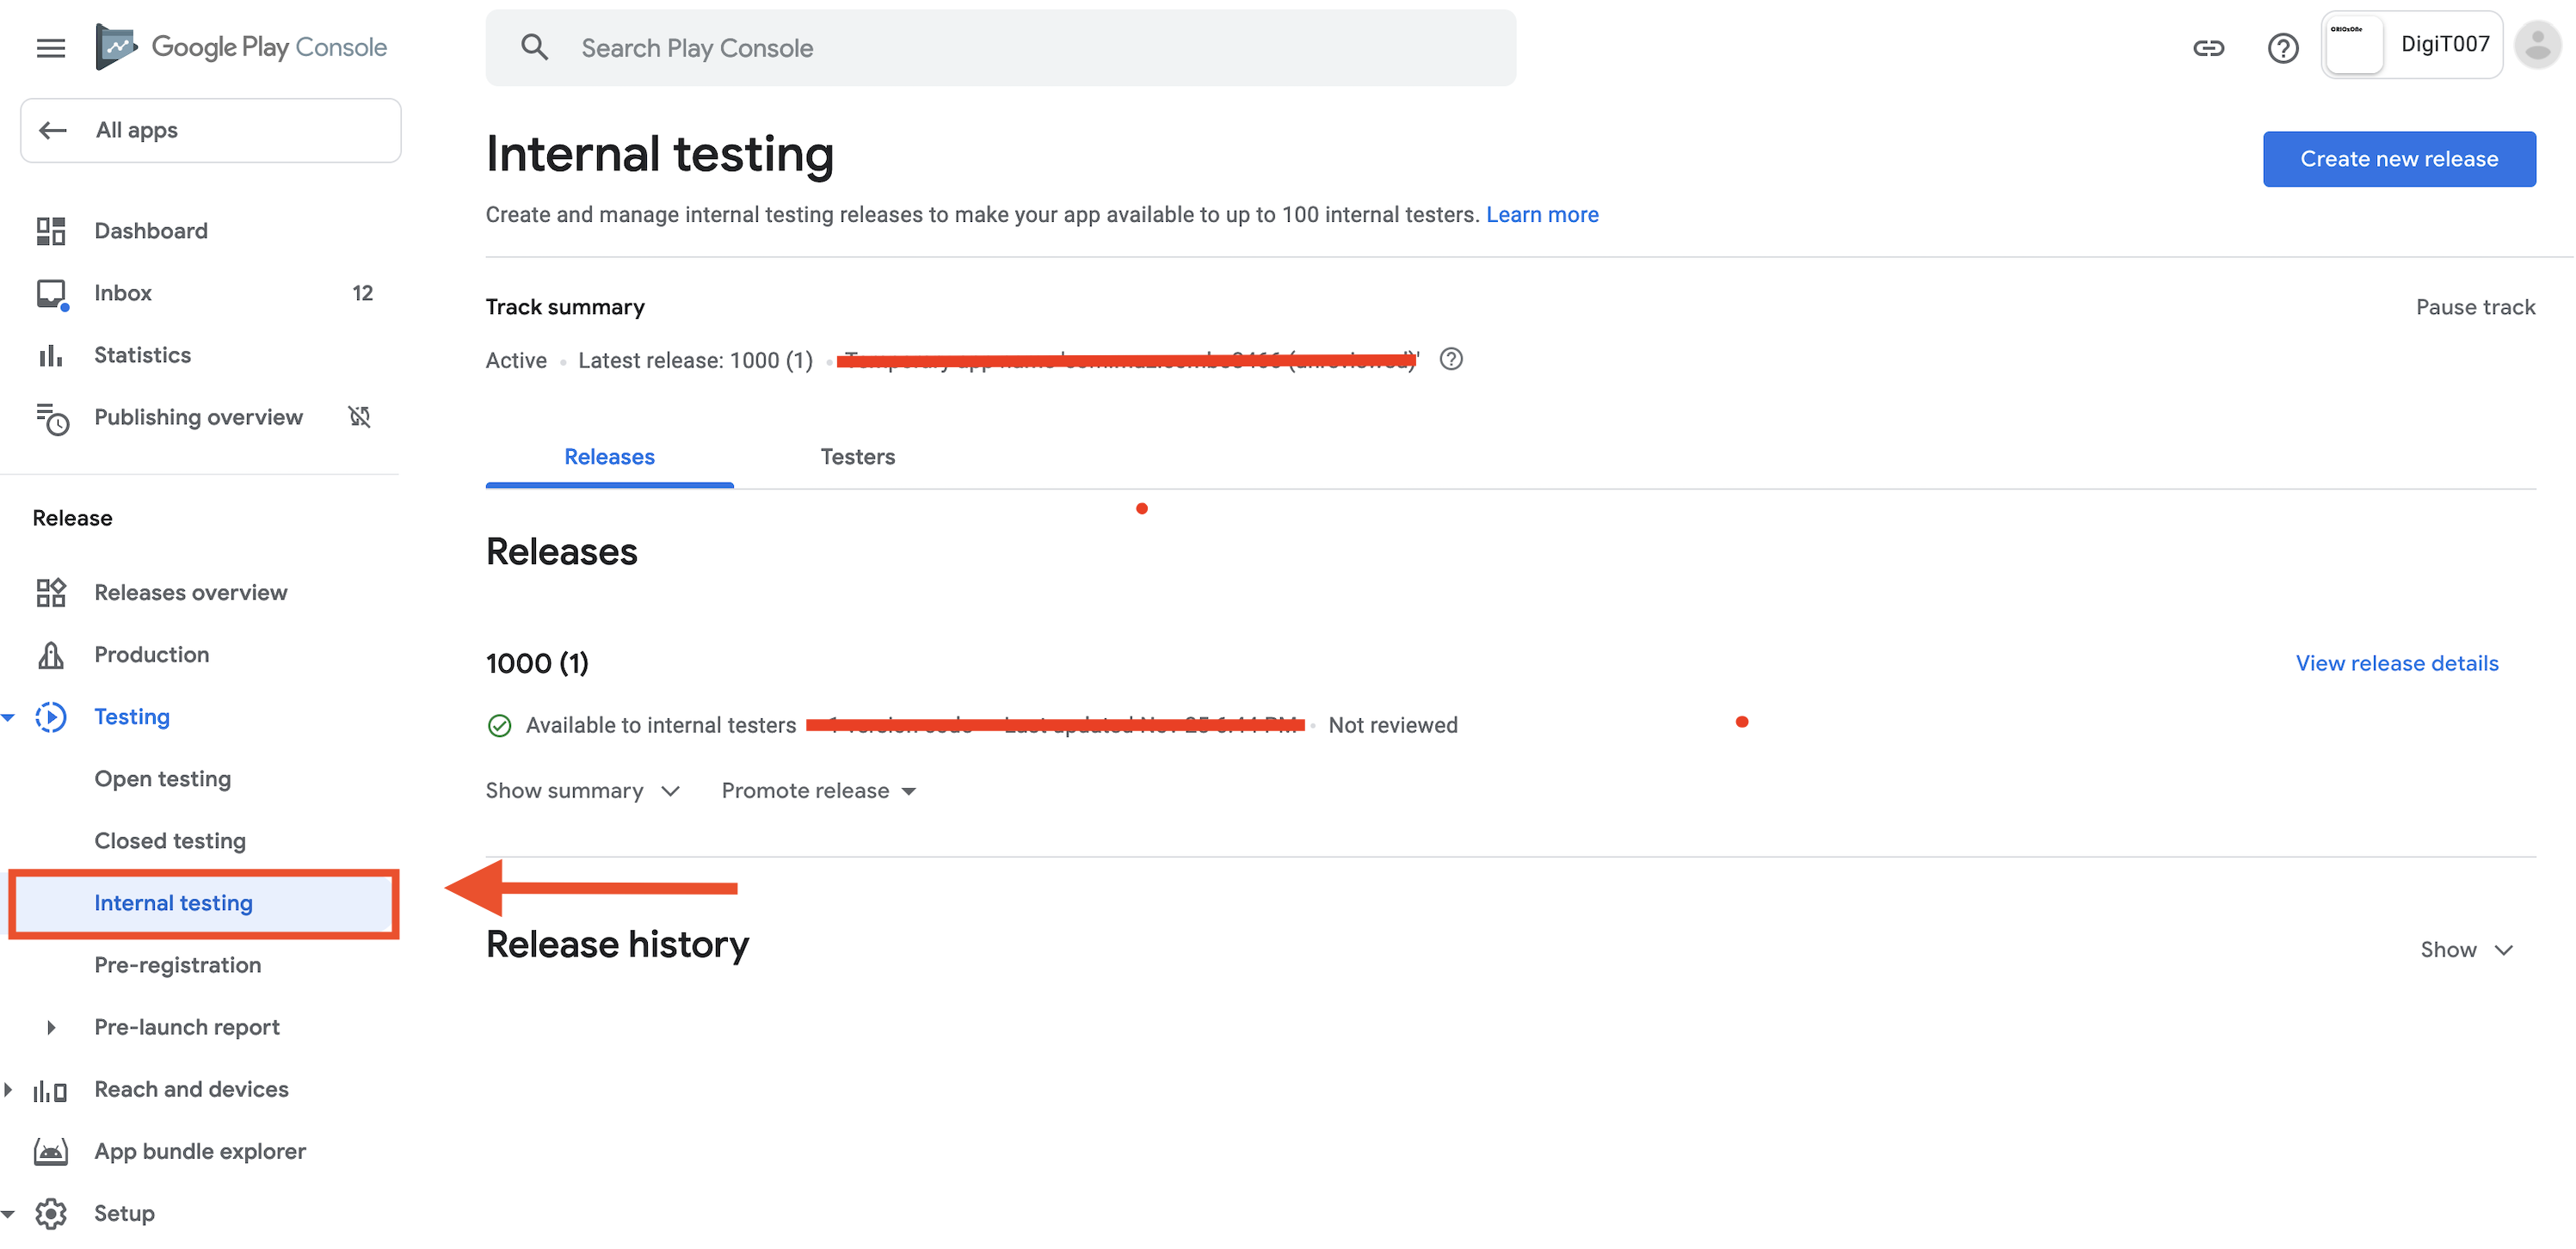Click Create new release button

pos(2398,159)
